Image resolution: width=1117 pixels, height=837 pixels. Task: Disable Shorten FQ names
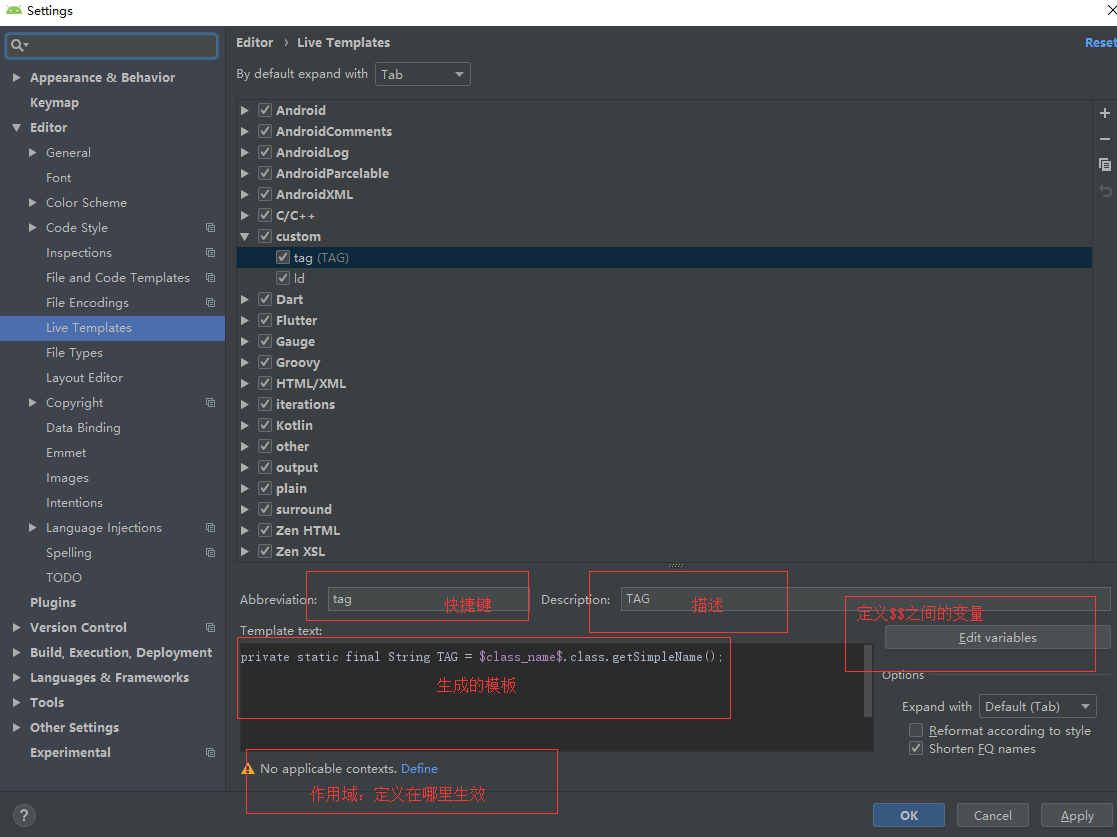[915, 748]
